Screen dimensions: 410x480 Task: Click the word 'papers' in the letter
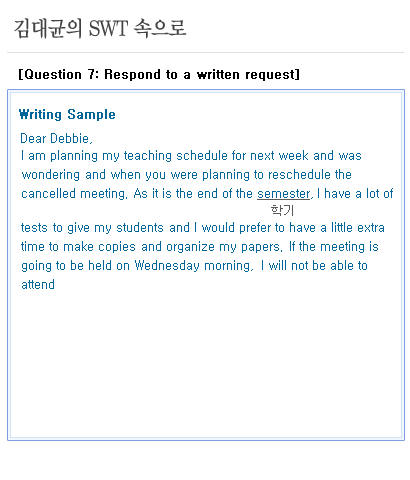pos(261,247)
